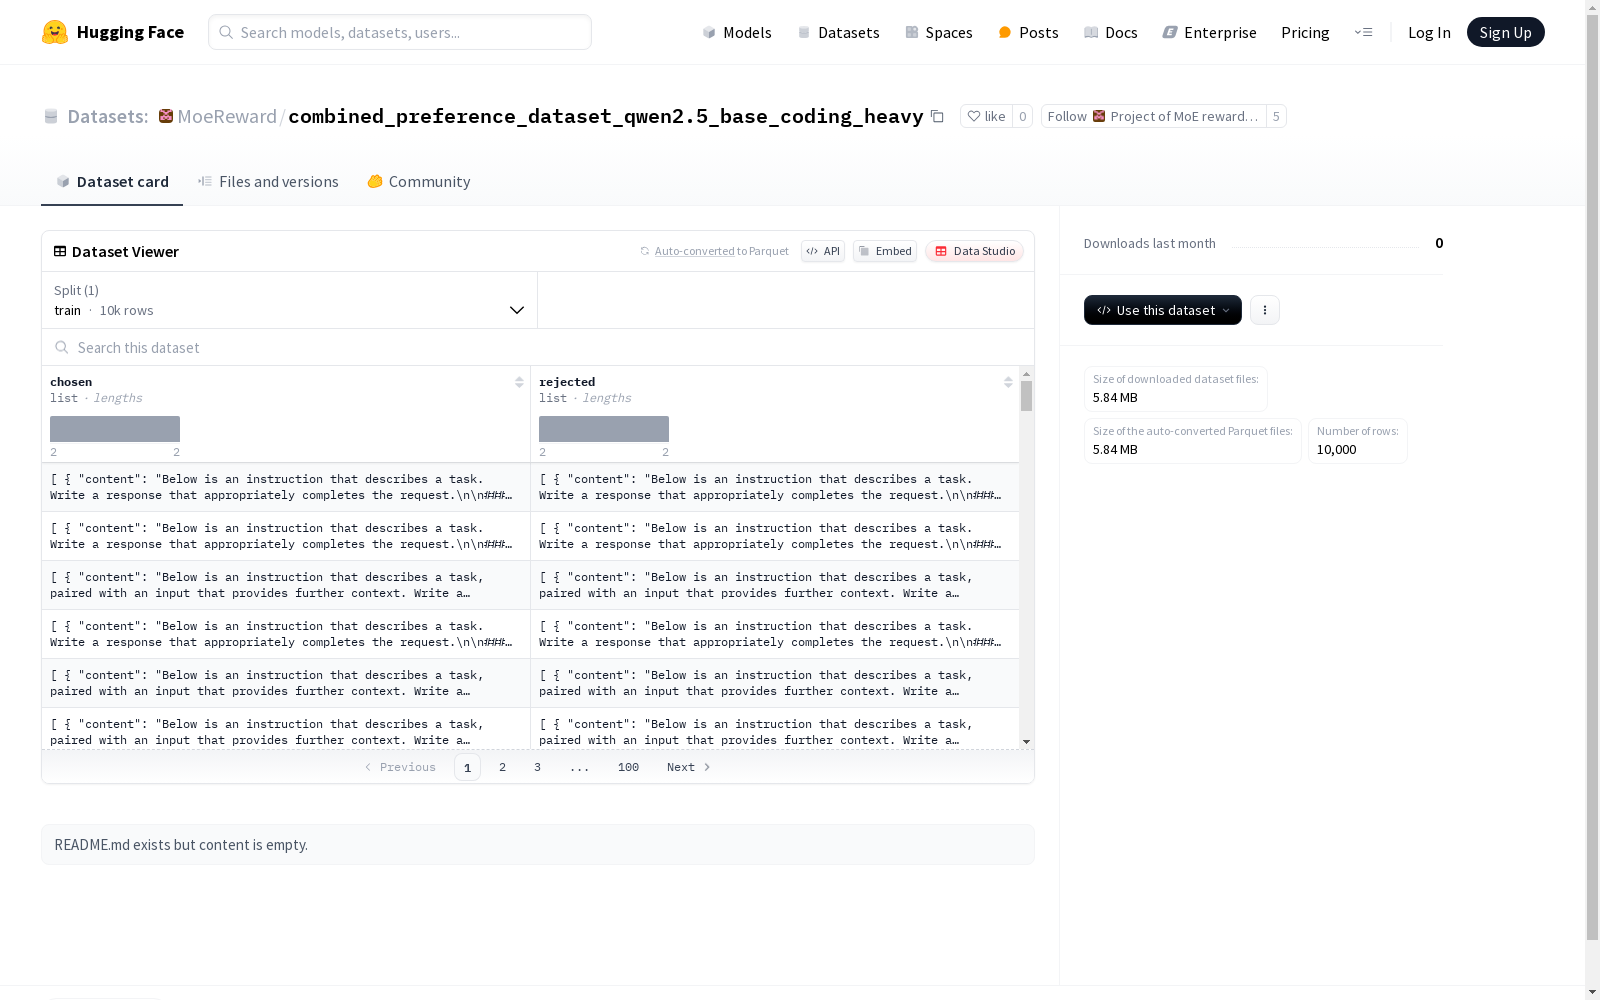Viewport: 1600px width, 1000px height.
Task: Open Data Studio
Action: [x=974, y=251]
